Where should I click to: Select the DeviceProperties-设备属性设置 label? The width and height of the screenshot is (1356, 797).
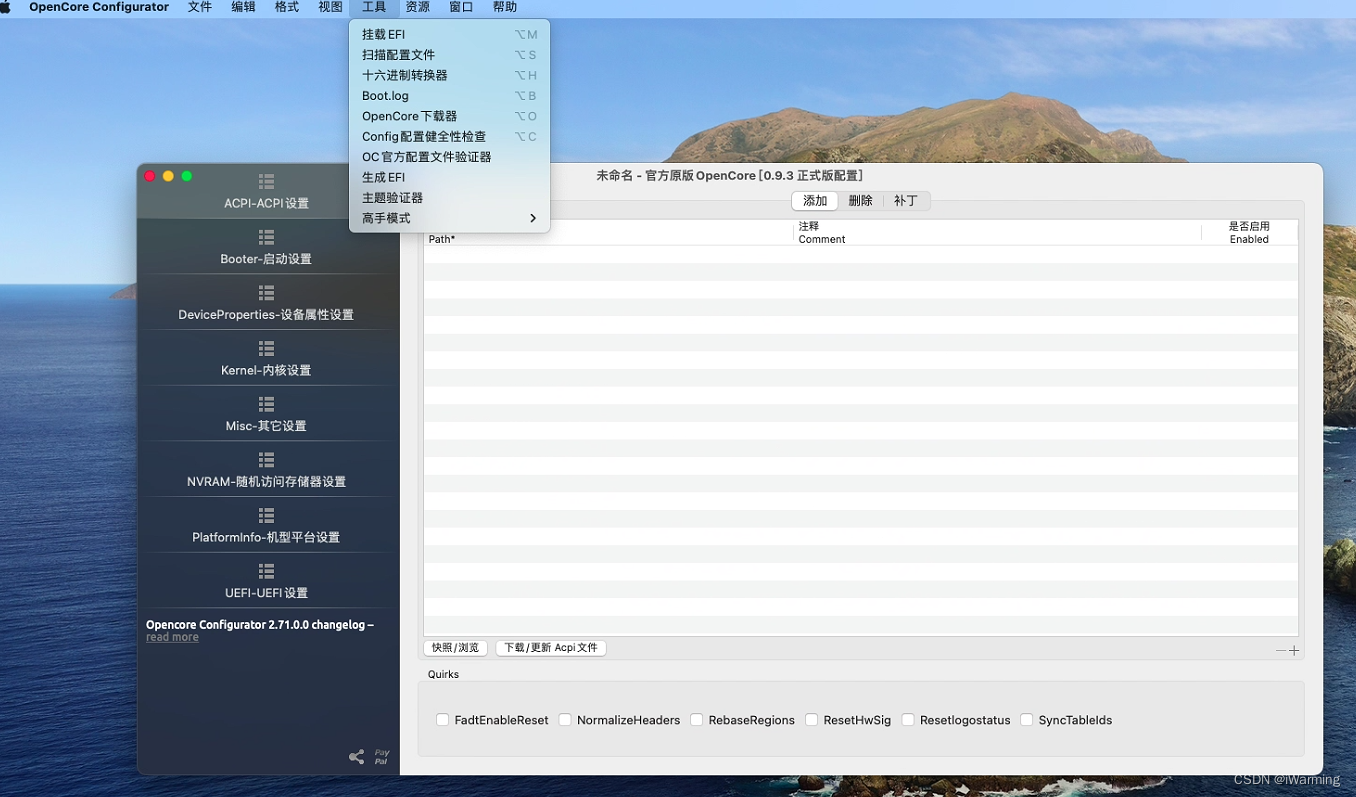(x=266, y=315)
